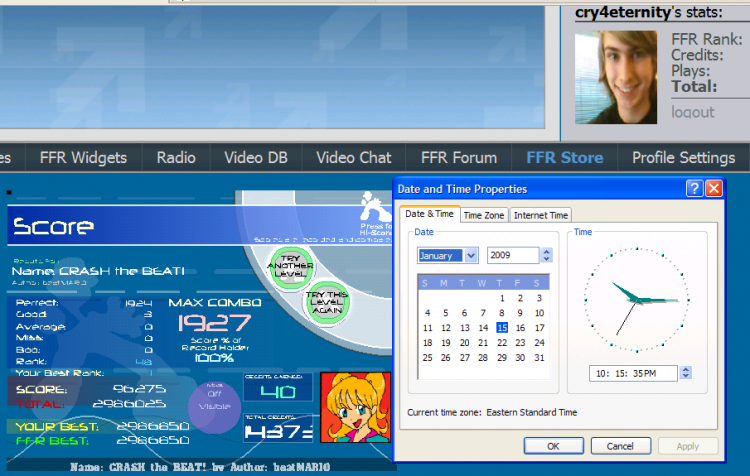This screenshot has width=750, height=476.
Task: Click cry4eternity's profile photo
Action: 616,77
